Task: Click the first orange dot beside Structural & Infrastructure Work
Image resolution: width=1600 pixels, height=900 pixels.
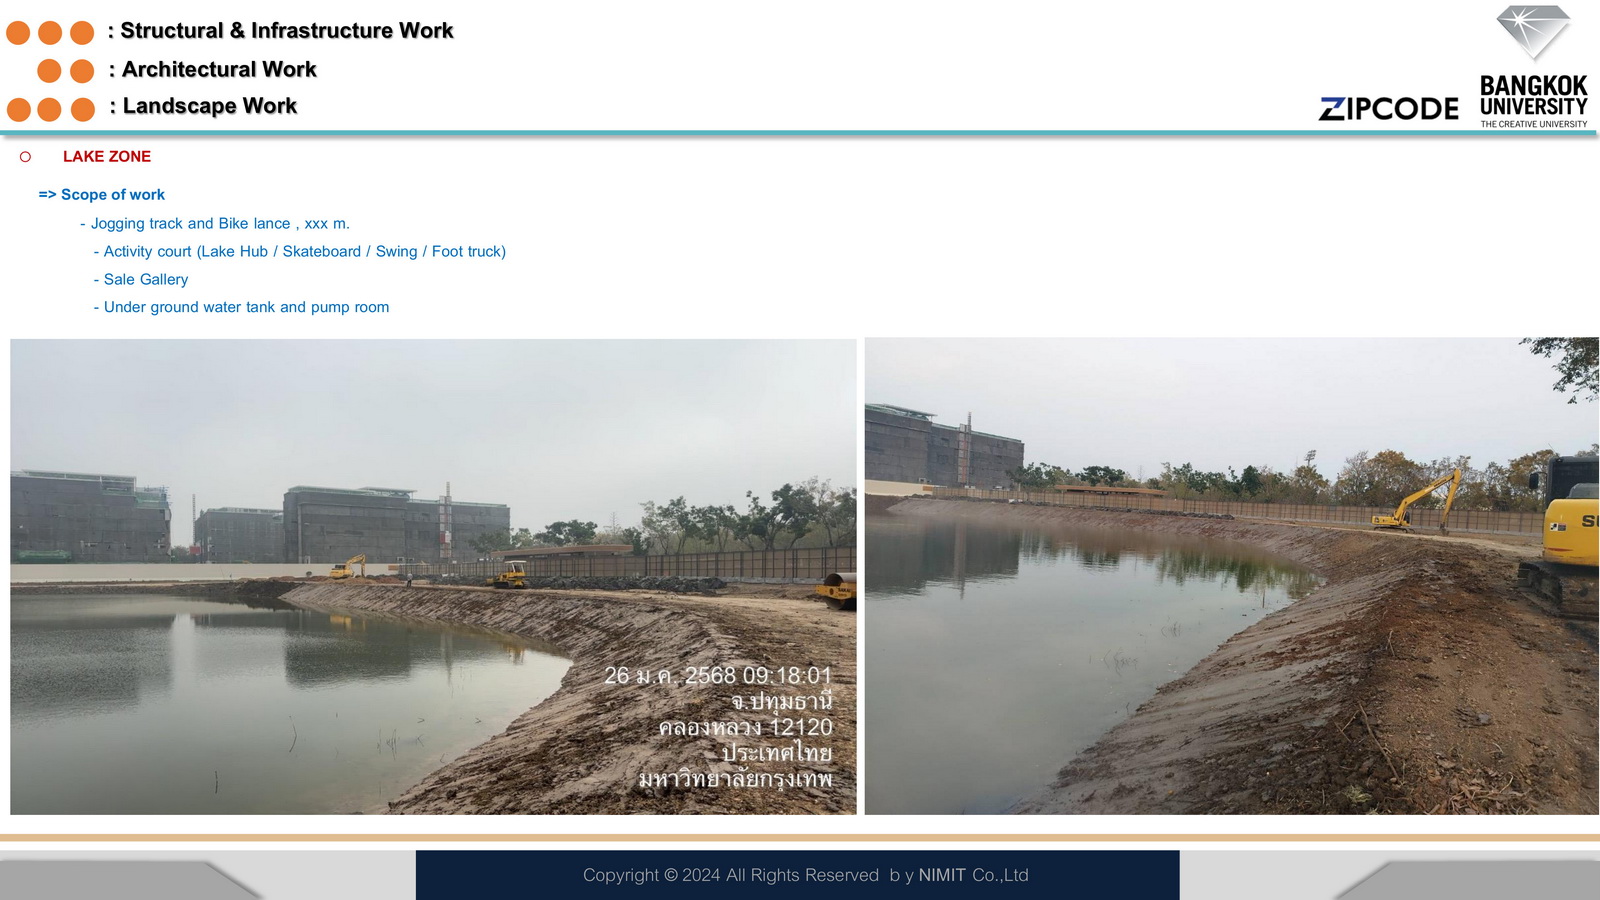Action: [18, 32]
